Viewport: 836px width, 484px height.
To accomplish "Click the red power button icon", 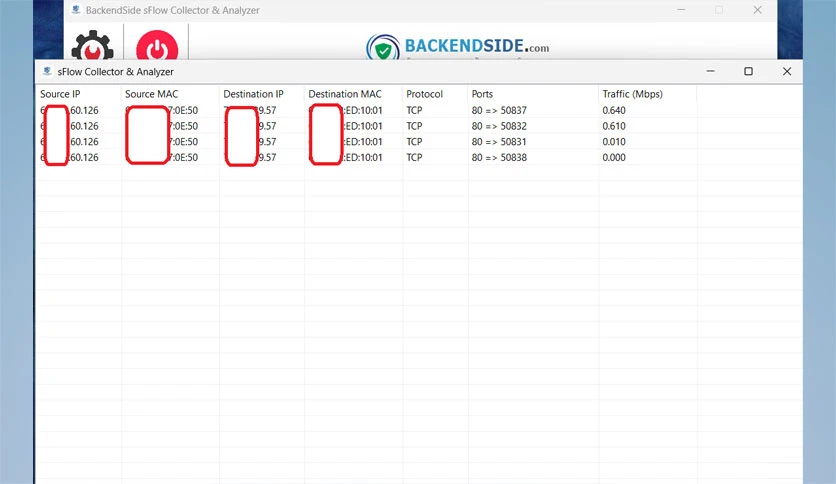I will click(x=157, y=45).
